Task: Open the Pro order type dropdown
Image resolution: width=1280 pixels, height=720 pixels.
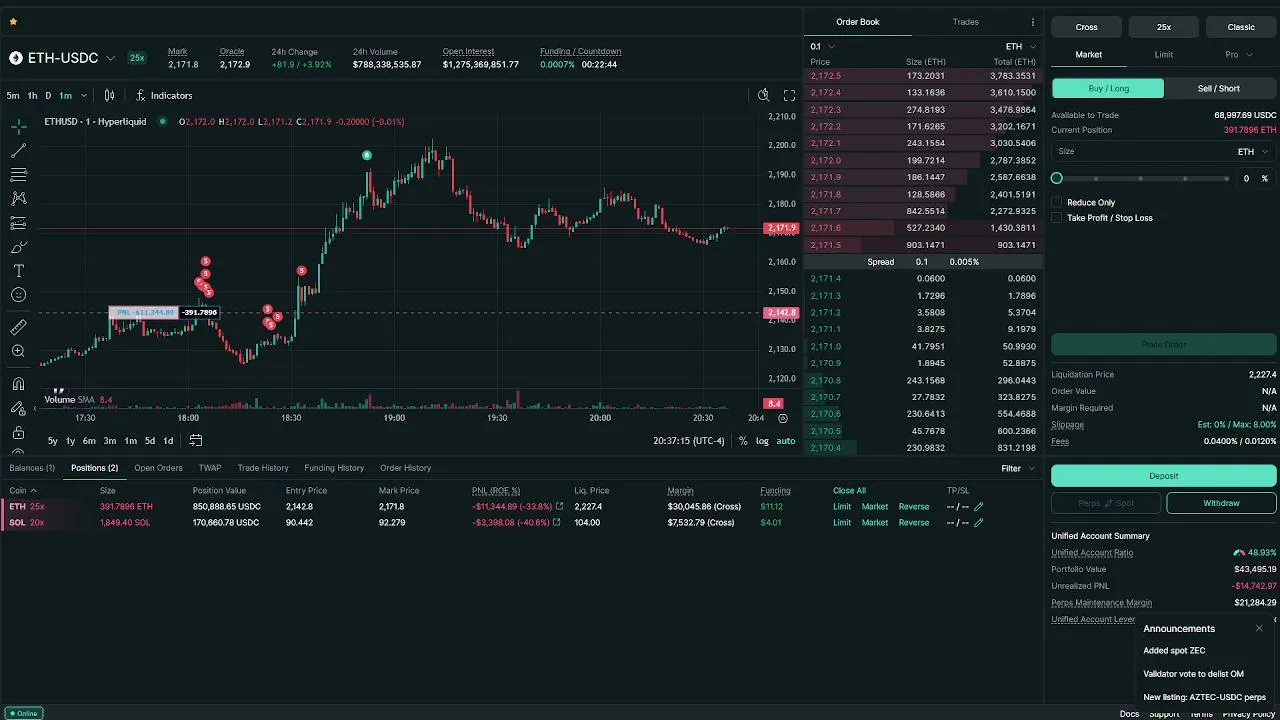Action: click(1239, 55)
